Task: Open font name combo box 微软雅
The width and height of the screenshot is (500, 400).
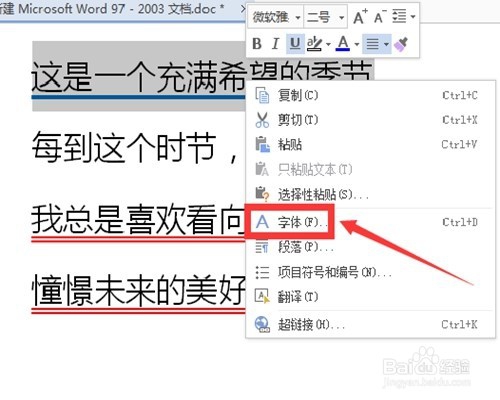Action: click(275, 17)
